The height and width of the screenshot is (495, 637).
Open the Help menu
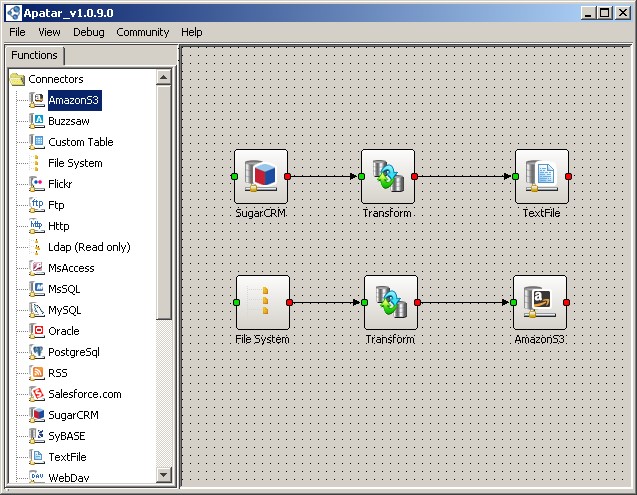(x=192, y=32)
